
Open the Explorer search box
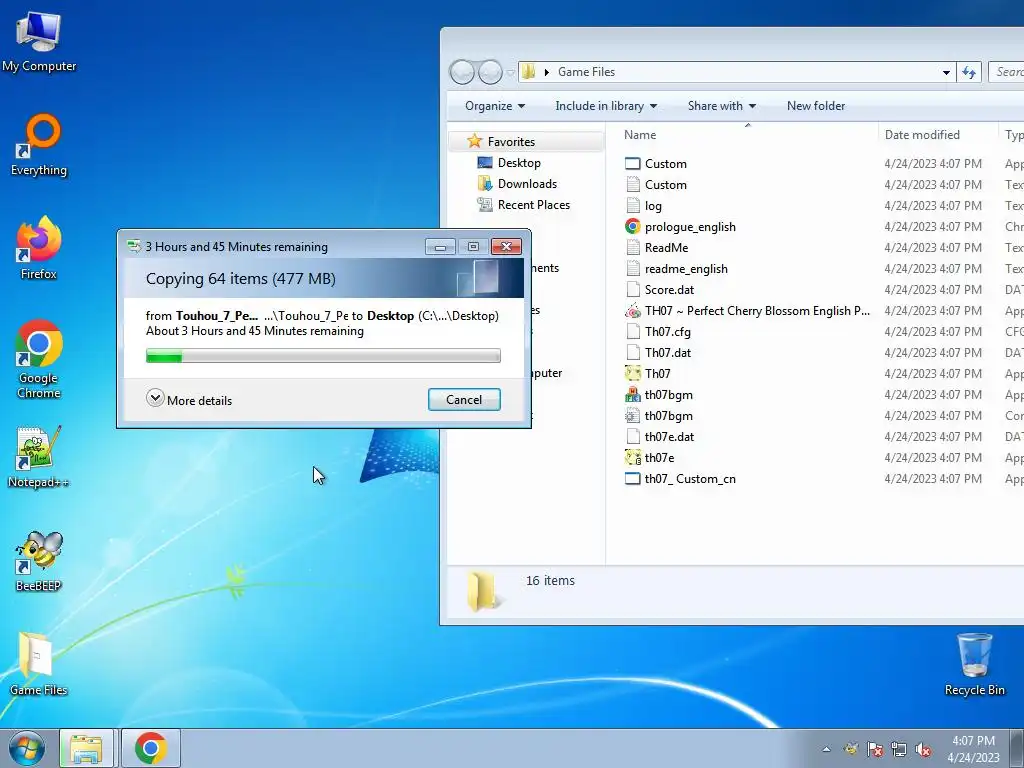click(x=1006, y=72)
